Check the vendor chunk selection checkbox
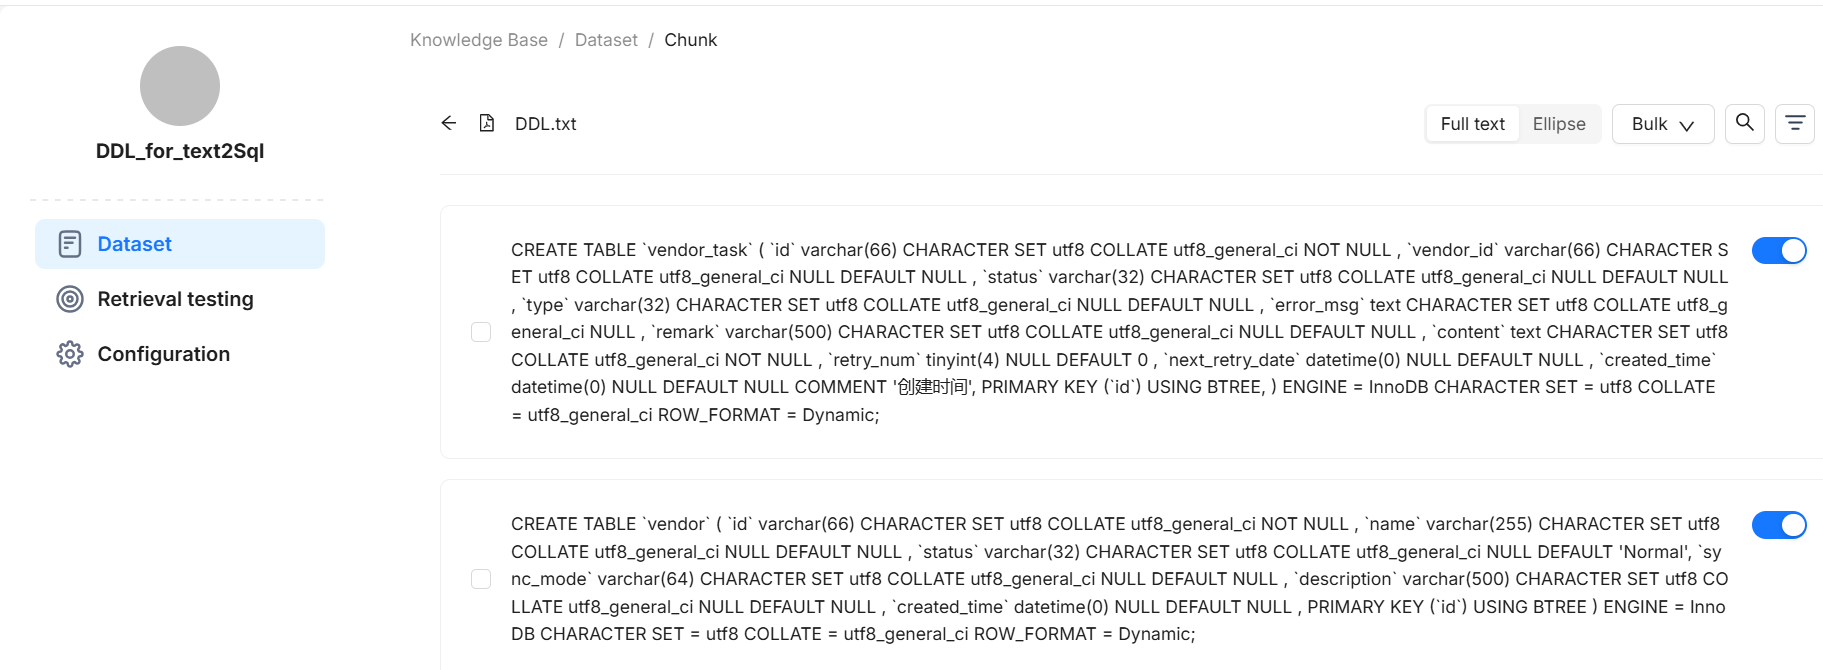1823x670 pixels. pos(481,578)
